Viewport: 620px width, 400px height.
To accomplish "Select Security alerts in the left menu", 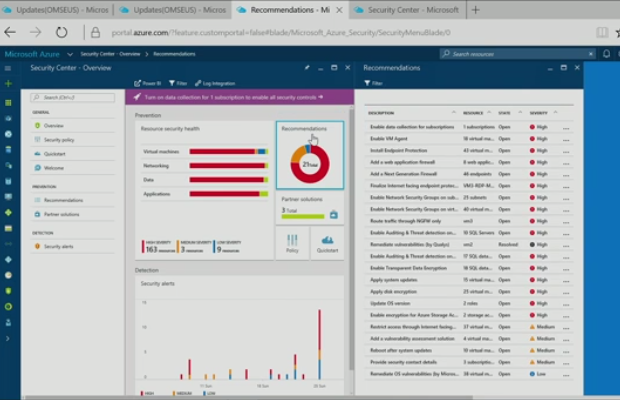I will coord(59,246).
